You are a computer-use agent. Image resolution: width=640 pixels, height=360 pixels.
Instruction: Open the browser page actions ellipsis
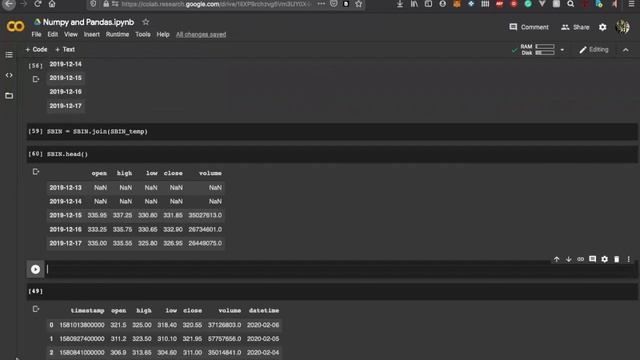click(321, 4)
